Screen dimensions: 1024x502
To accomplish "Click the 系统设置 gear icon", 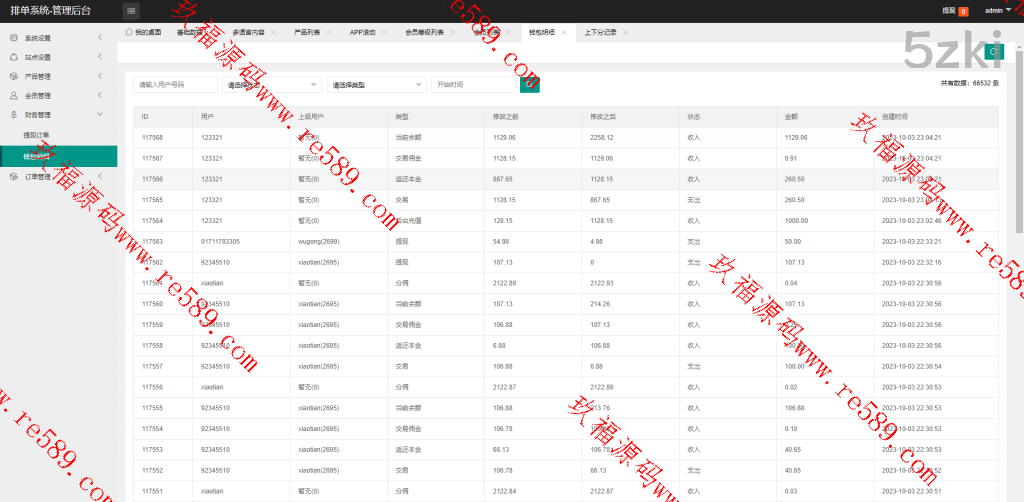I will pos(14,38).
